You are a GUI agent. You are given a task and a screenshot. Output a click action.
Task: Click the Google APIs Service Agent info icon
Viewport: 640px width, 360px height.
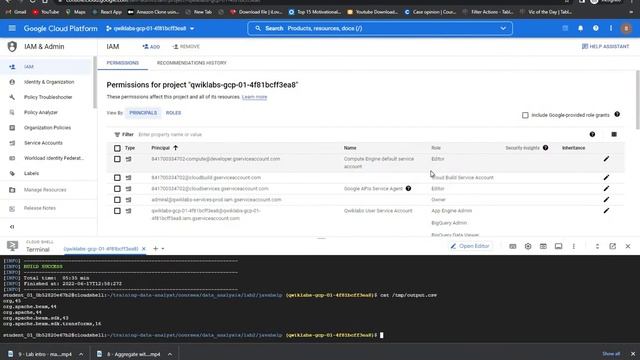pyautogui.click(x=408, y=189)
